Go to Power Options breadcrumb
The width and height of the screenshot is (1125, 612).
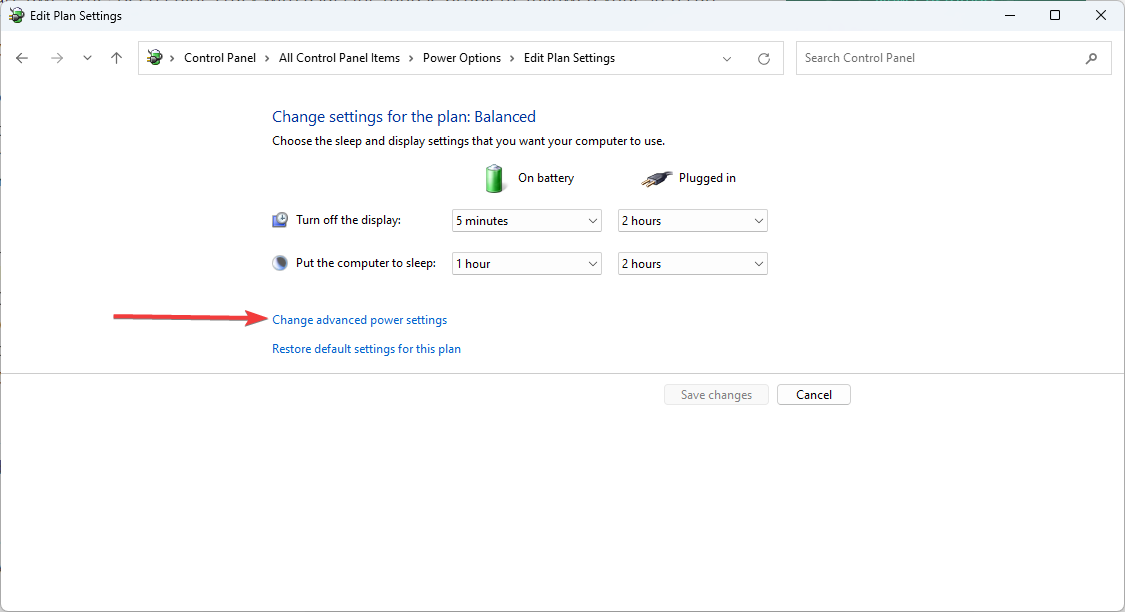[x=462, y=58]
